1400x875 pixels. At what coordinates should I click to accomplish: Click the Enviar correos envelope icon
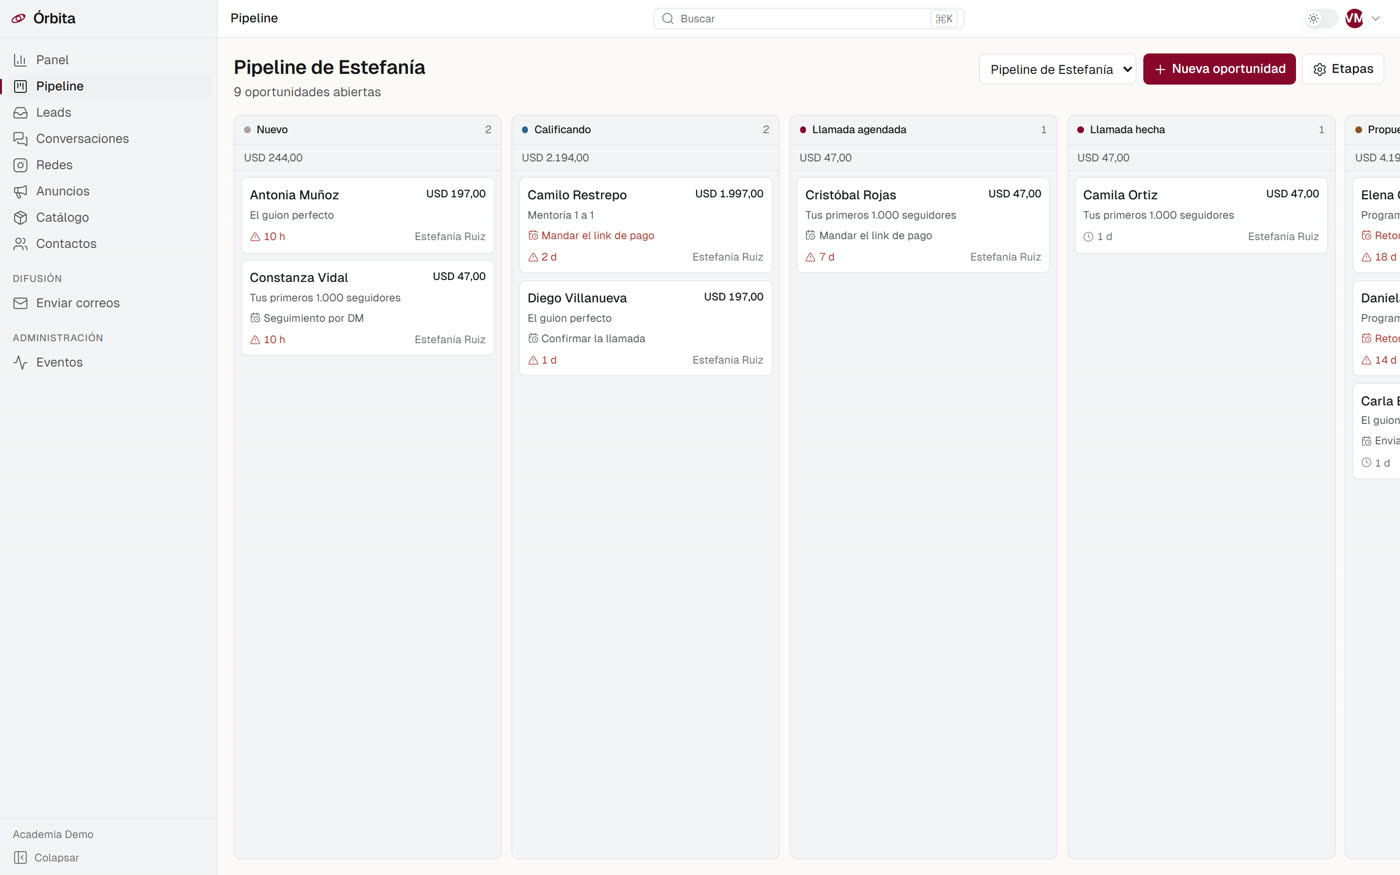tap(20, 303)
